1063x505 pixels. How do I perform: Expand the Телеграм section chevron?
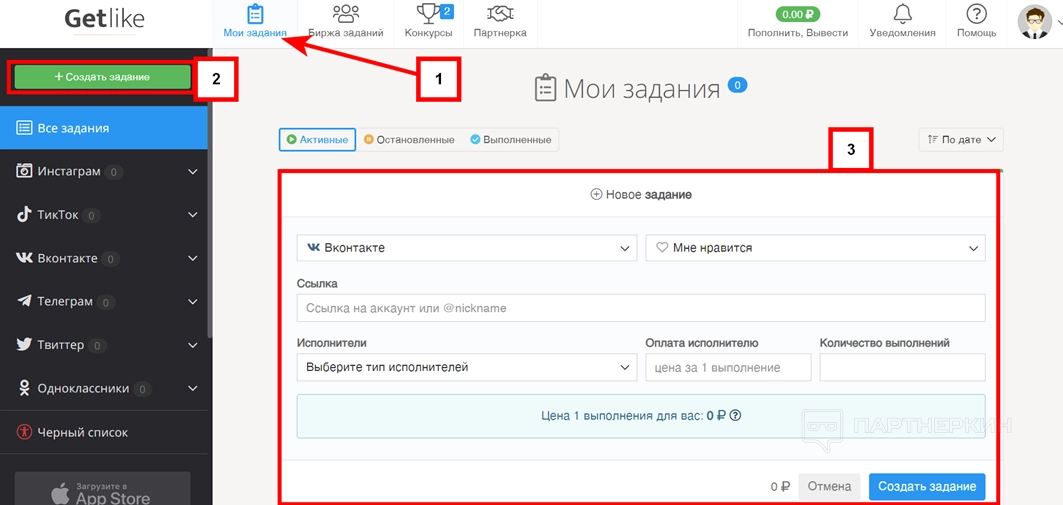pos(193,302)
